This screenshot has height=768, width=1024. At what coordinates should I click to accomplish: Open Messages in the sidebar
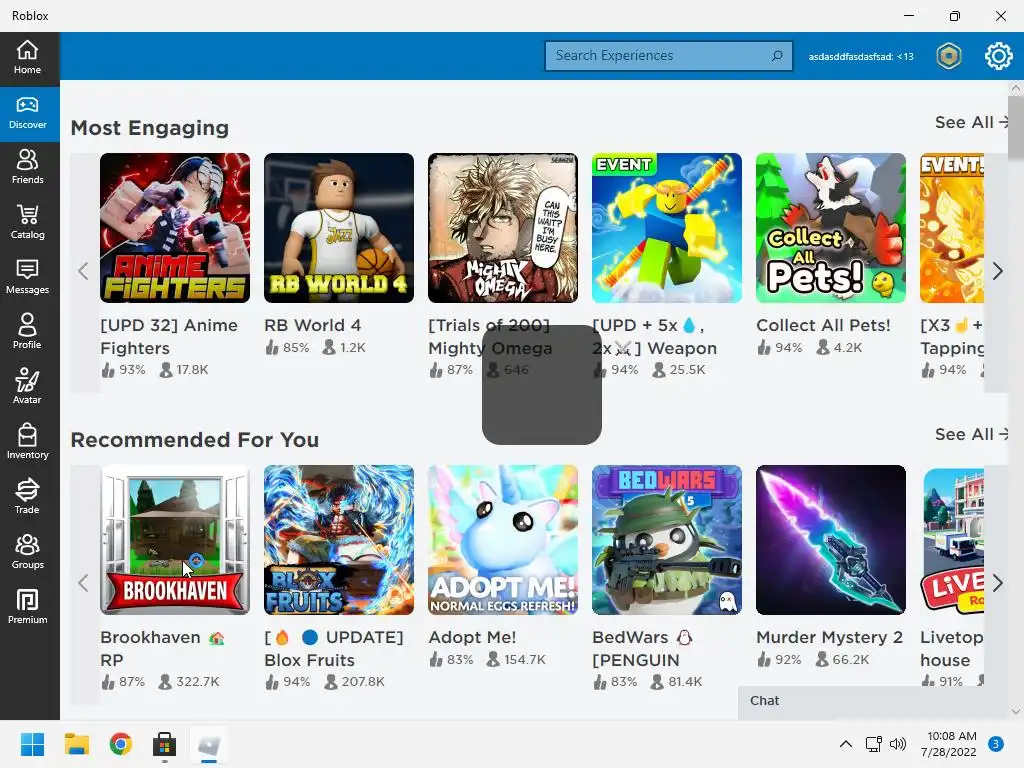[x=27, y=277]
